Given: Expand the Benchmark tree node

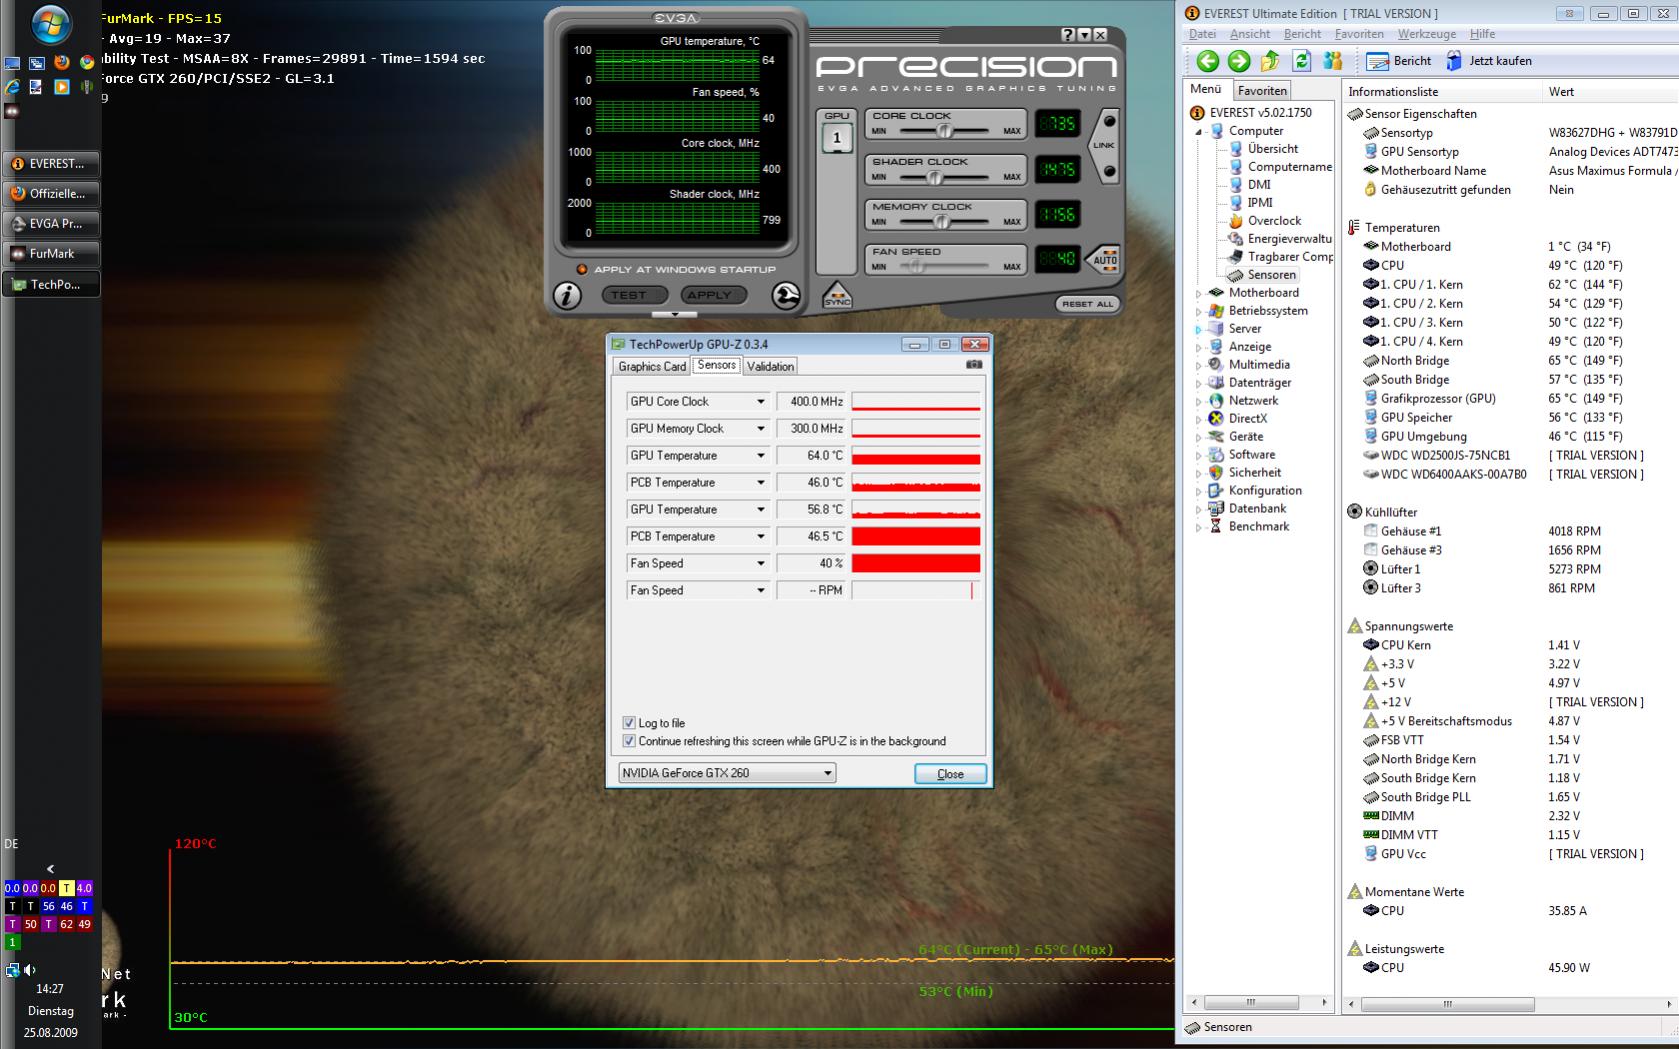Looking at the screenshot, I should tap(1199, 527).
